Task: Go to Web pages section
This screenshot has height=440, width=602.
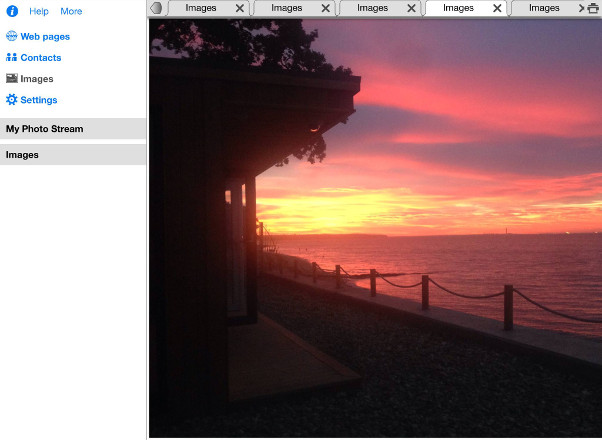Action: tap(38, 36)
